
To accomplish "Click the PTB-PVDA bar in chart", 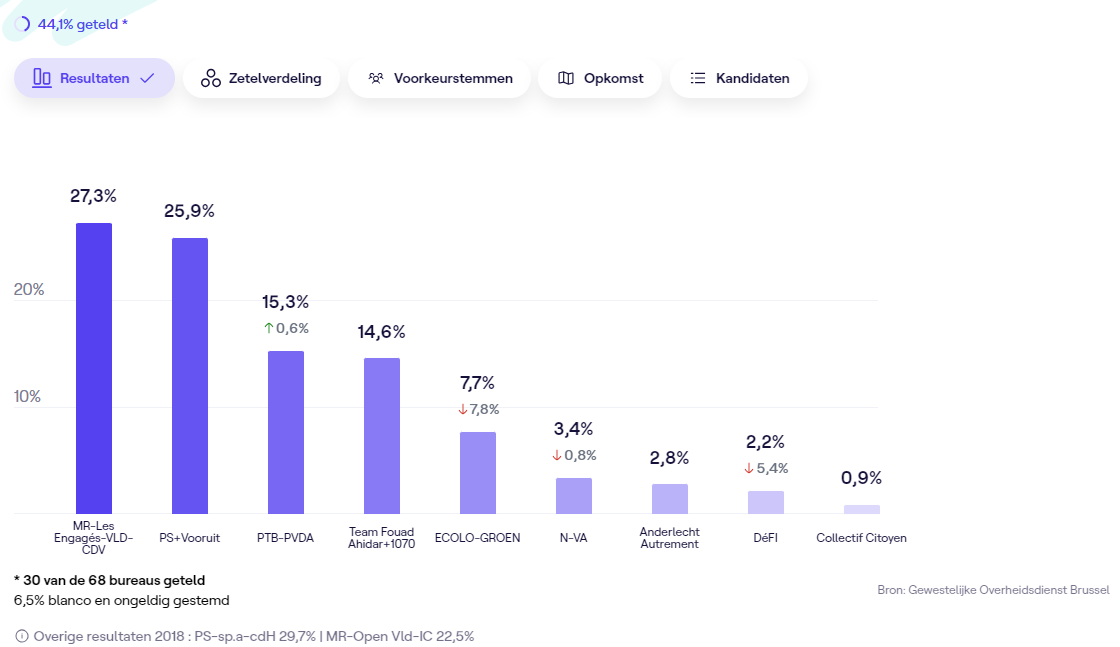I will [286, 432].
